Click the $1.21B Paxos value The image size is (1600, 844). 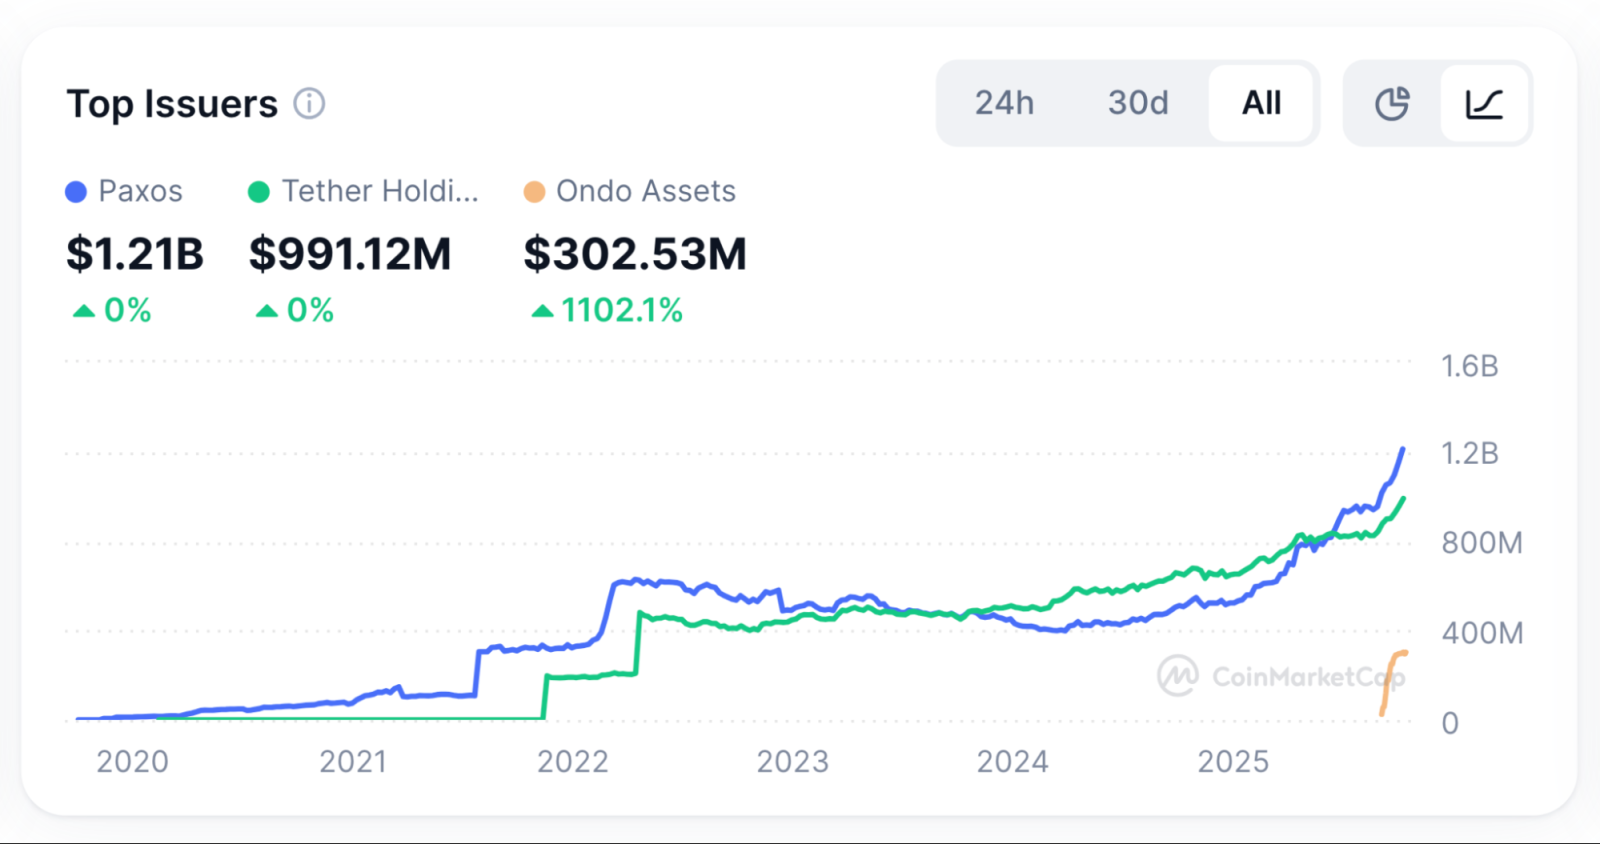135,254
